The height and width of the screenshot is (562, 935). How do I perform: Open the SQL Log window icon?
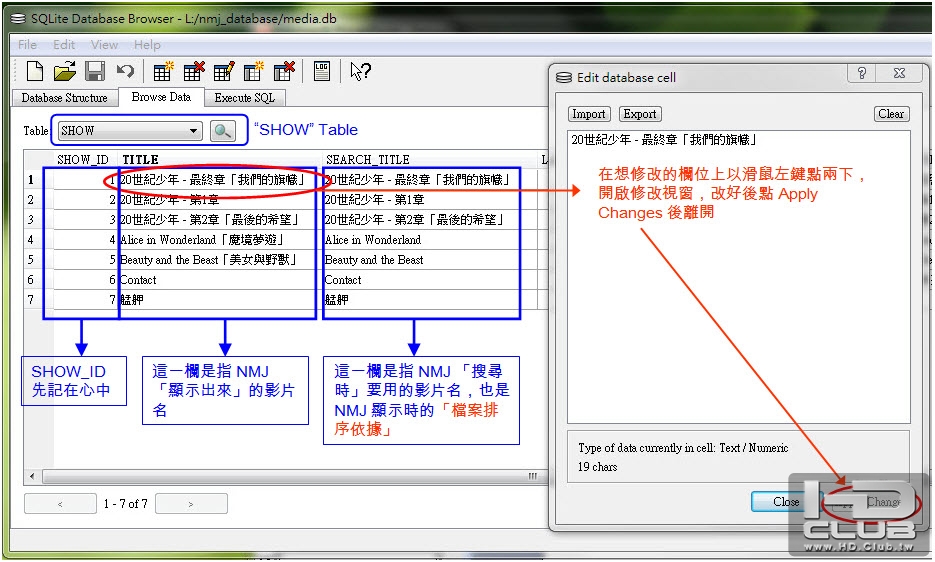pyautogui.click(x=322, y=72)
